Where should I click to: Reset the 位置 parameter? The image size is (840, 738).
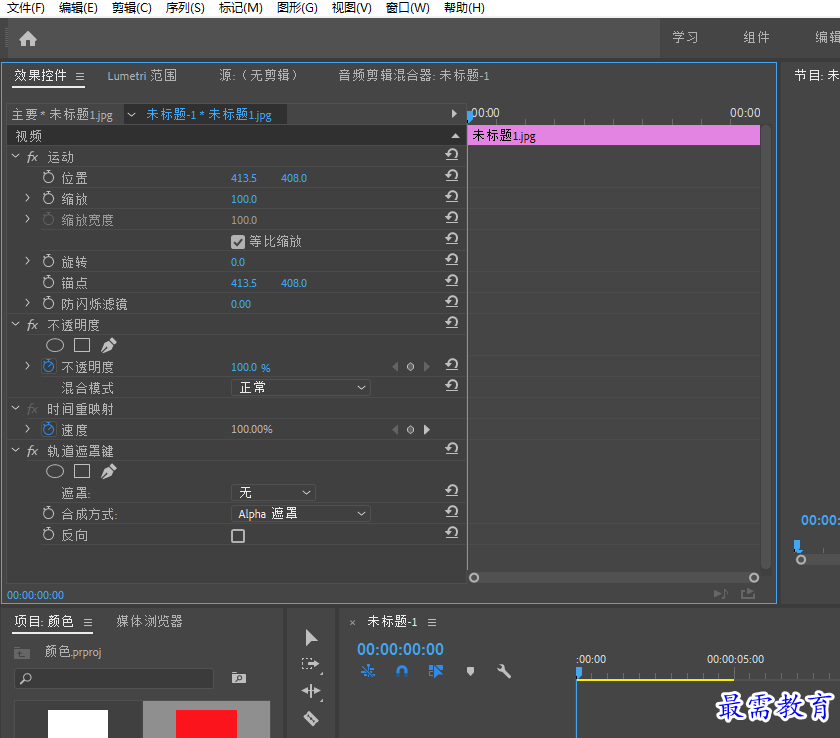coord(452,176)
